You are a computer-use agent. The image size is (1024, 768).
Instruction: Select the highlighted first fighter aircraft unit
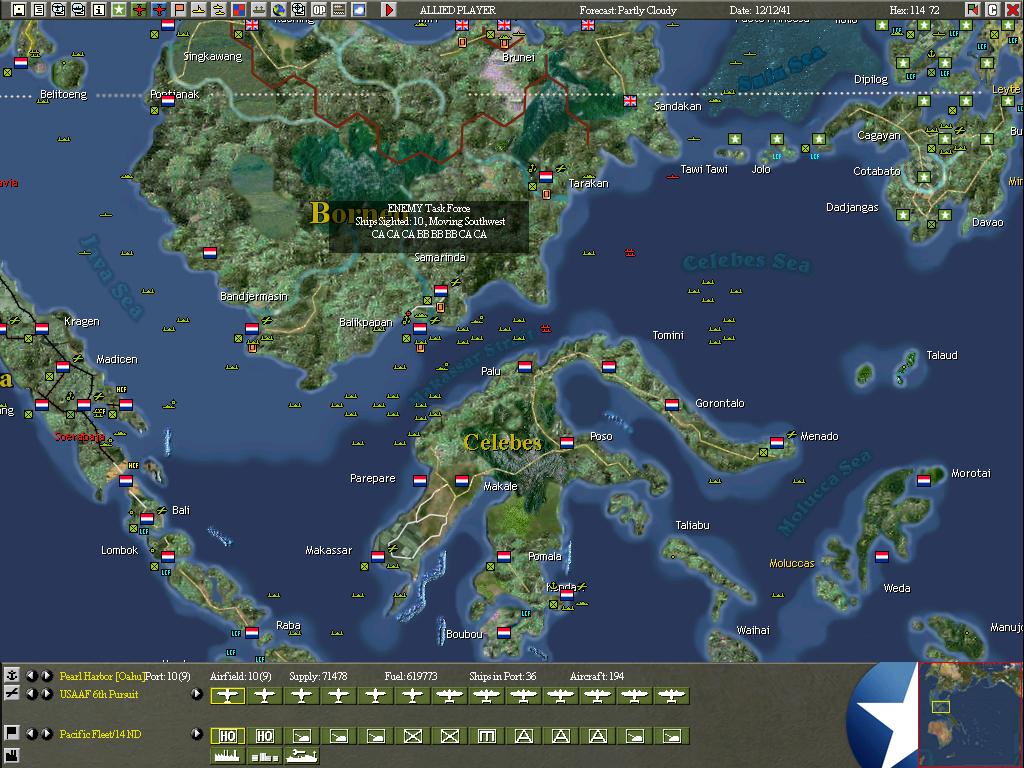227,696
